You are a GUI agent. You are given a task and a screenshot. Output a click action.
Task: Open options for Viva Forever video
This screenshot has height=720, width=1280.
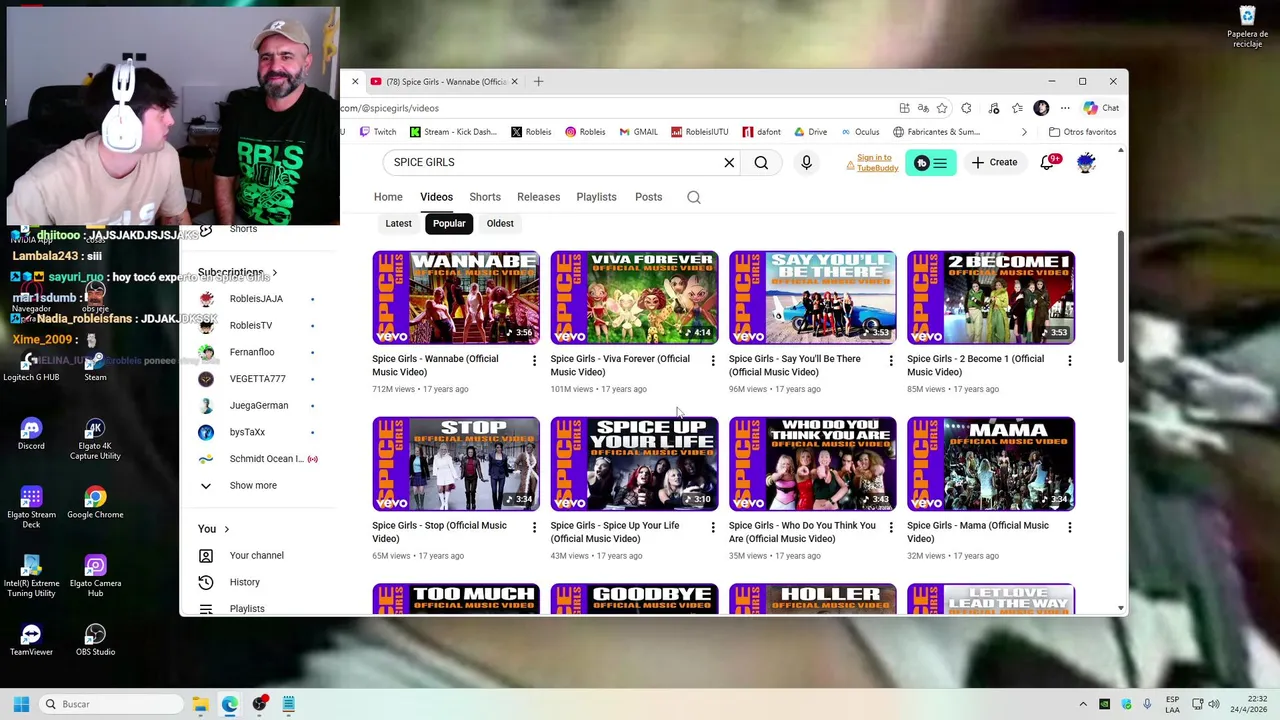pos(713,360)
